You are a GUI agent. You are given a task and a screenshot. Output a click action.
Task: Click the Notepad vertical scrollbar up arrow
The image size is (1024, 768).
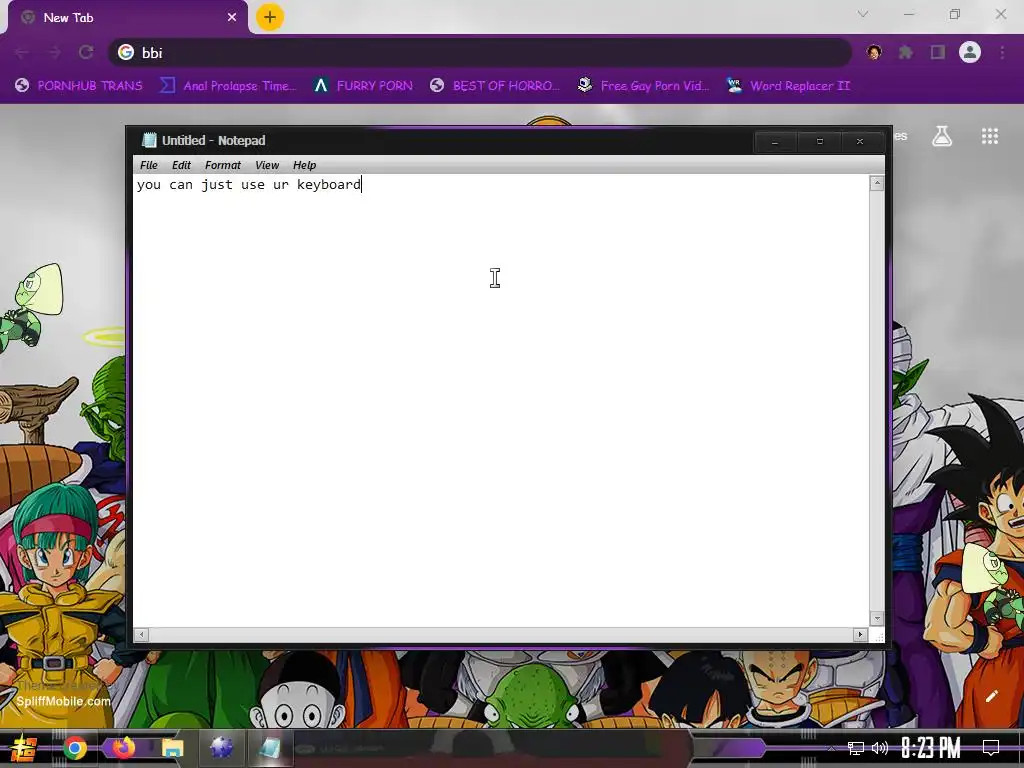[x=877, y=184]
